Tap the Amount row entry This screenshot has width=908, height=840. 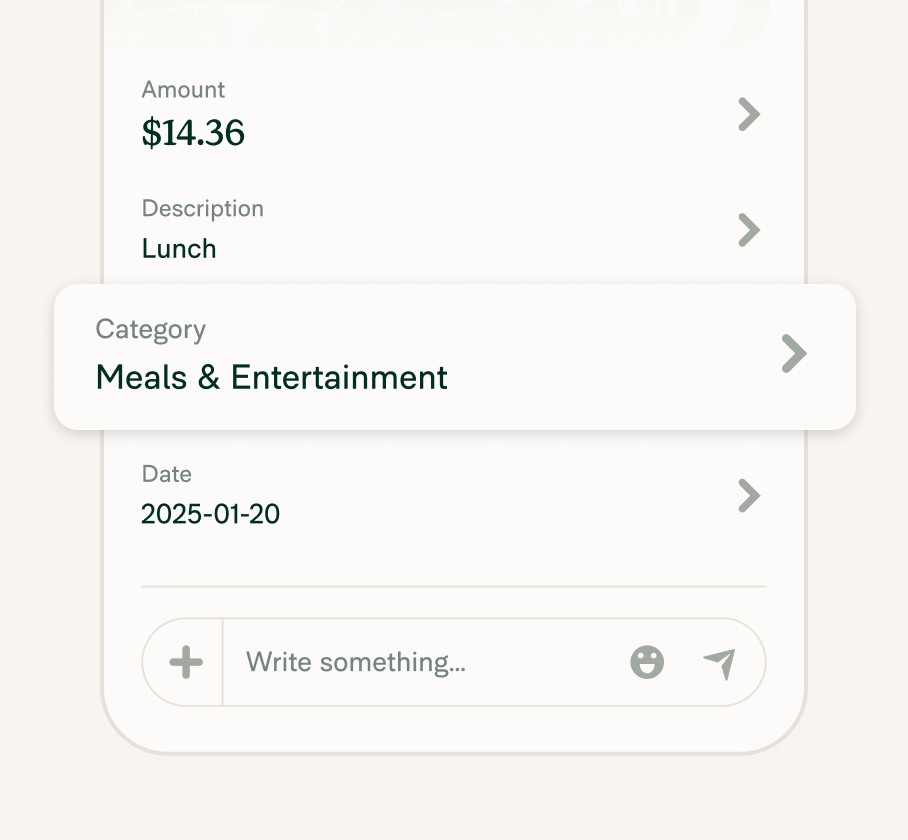454,115
